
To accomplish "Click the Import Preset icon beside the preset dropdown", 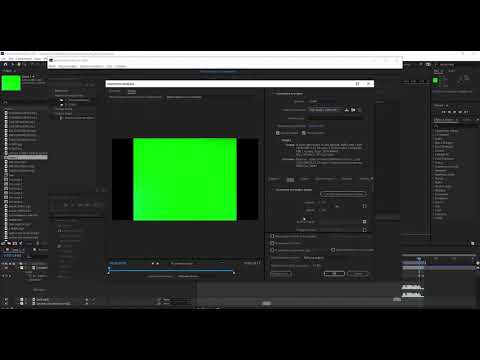I will pyautogui.click(x=353, y=110).
